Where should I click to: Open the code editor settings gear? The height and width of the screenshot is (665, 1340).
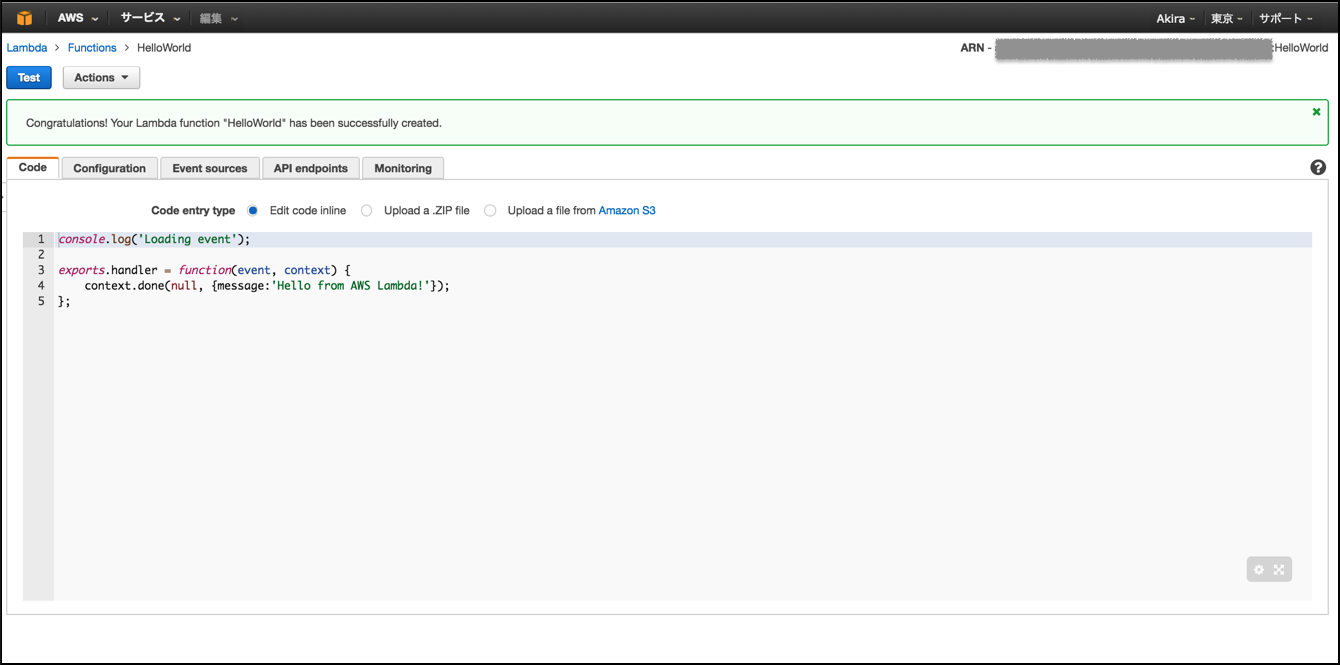[1257, 568]
